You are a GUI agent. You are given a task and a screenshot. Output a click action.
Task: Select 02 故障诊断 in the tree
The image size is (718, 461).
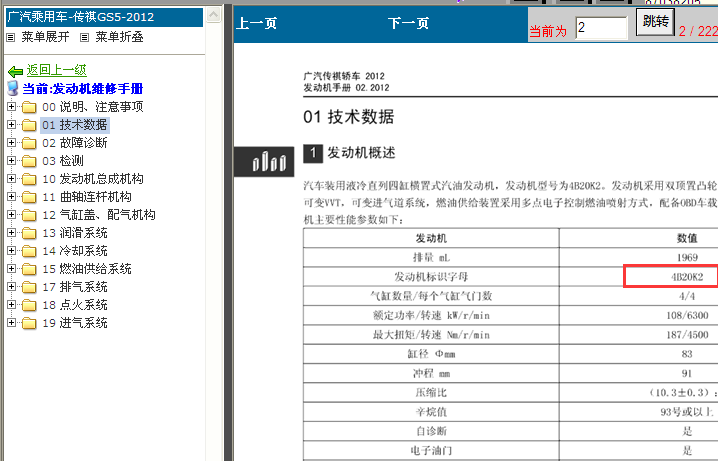point(75,143)
